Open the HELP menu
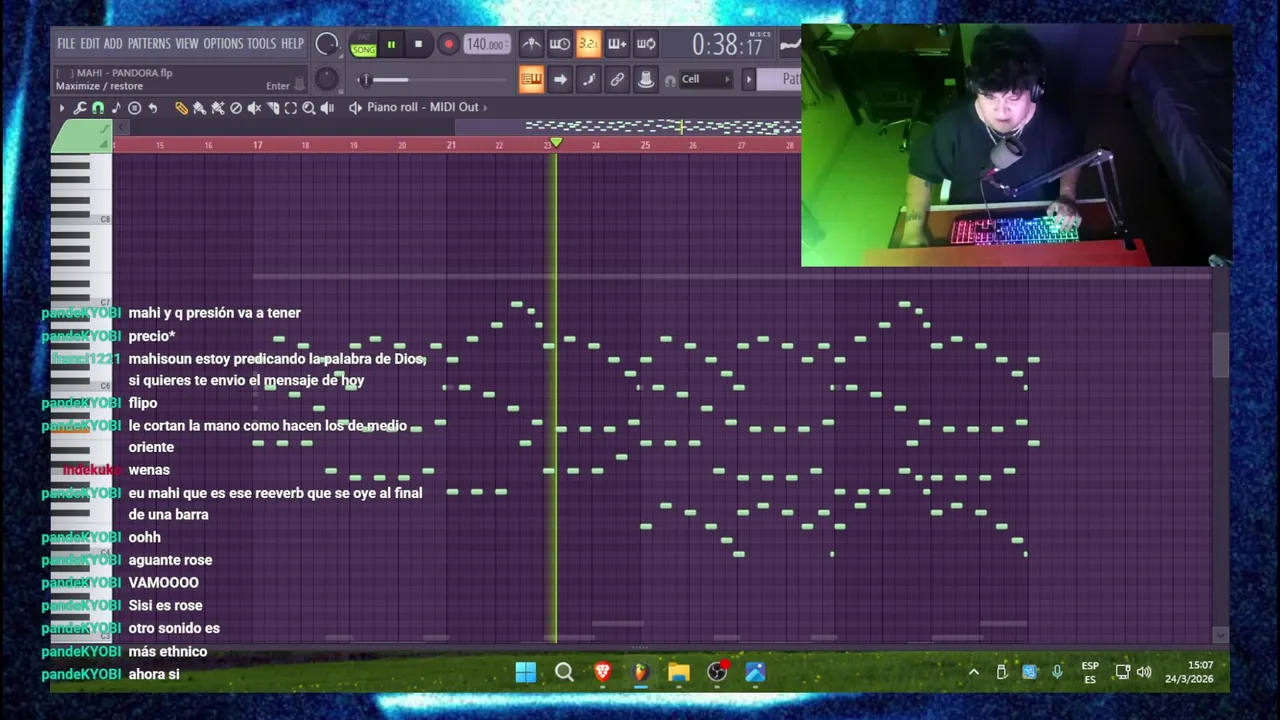1280x720 pixels. coord(292,44)
